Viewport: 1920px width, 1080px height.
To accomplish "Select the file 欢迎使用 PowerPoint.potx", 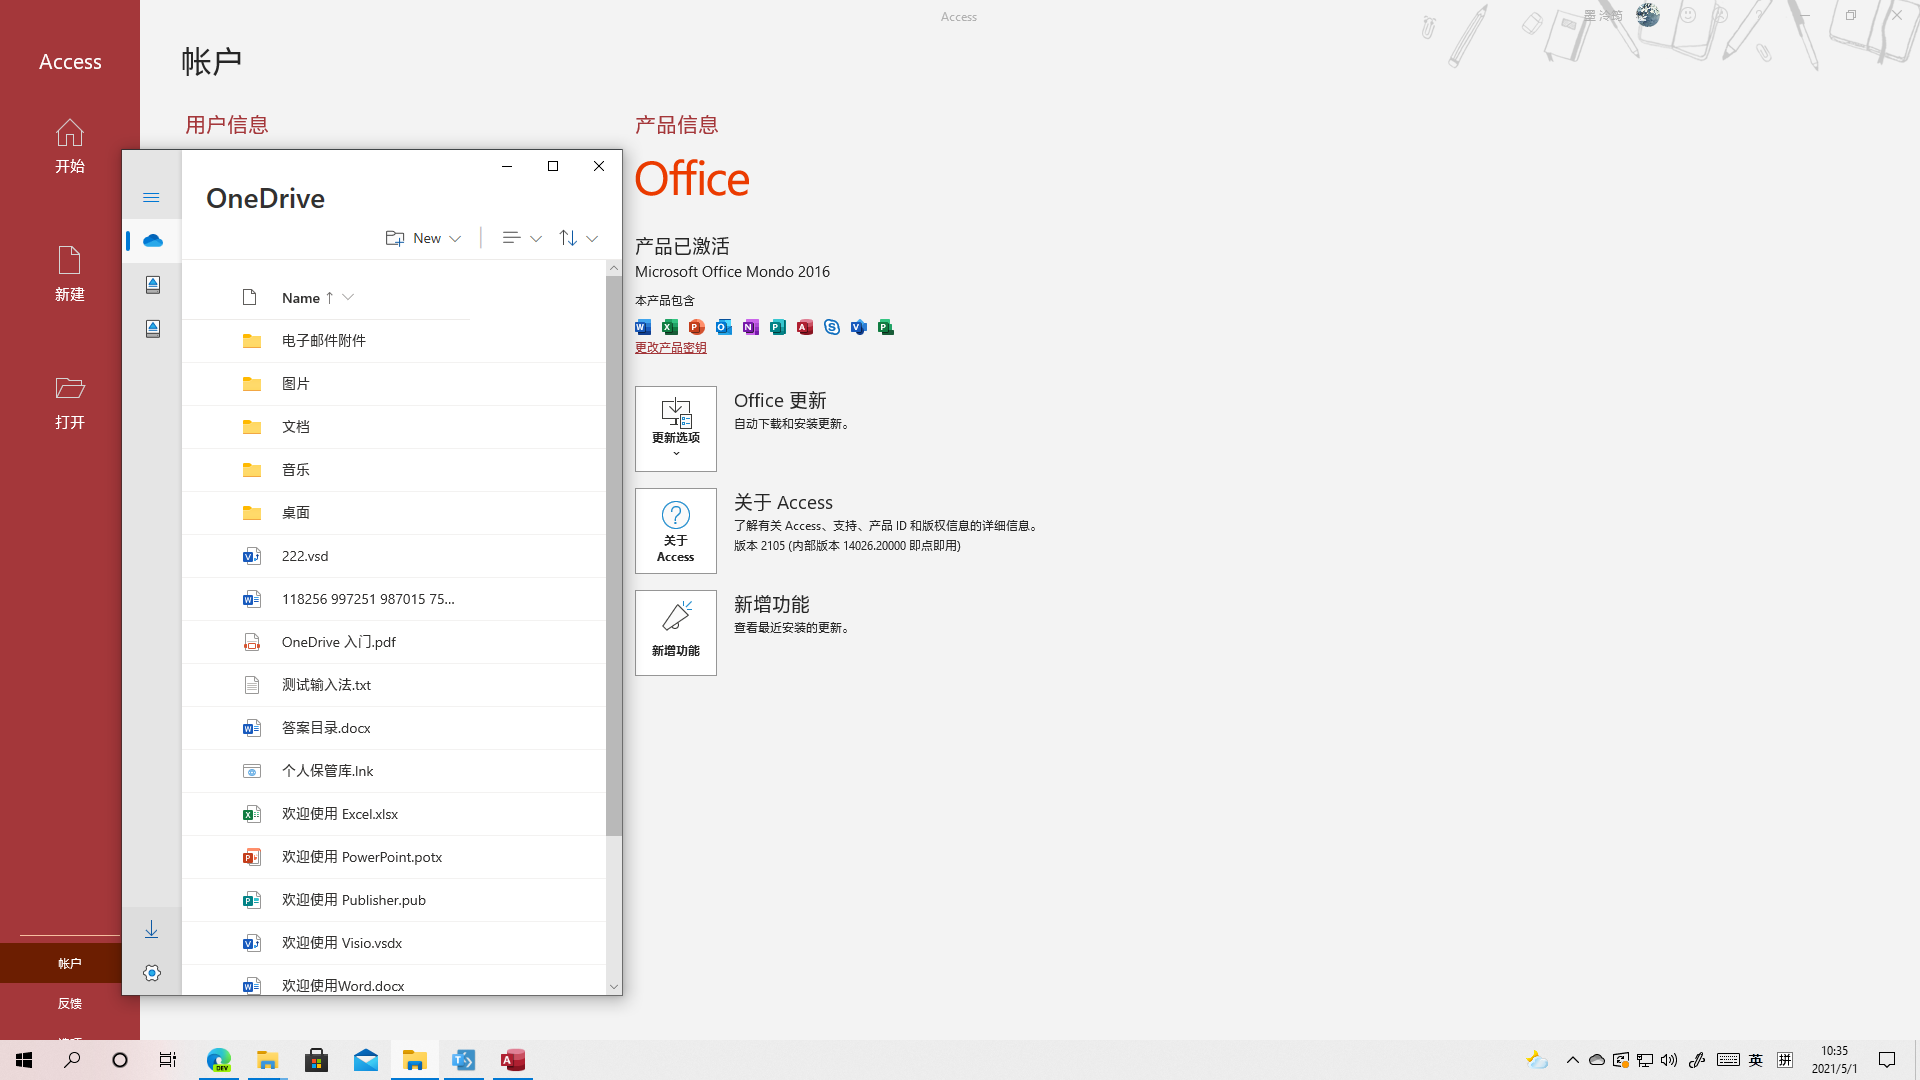I will [x=394, y=857].
